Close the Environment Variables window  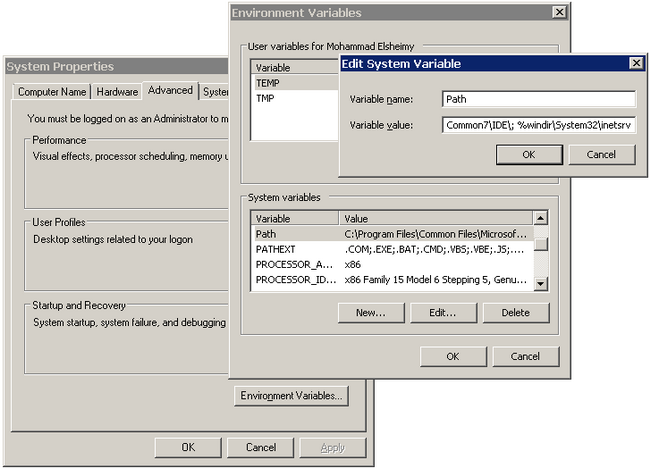point(559,13)
